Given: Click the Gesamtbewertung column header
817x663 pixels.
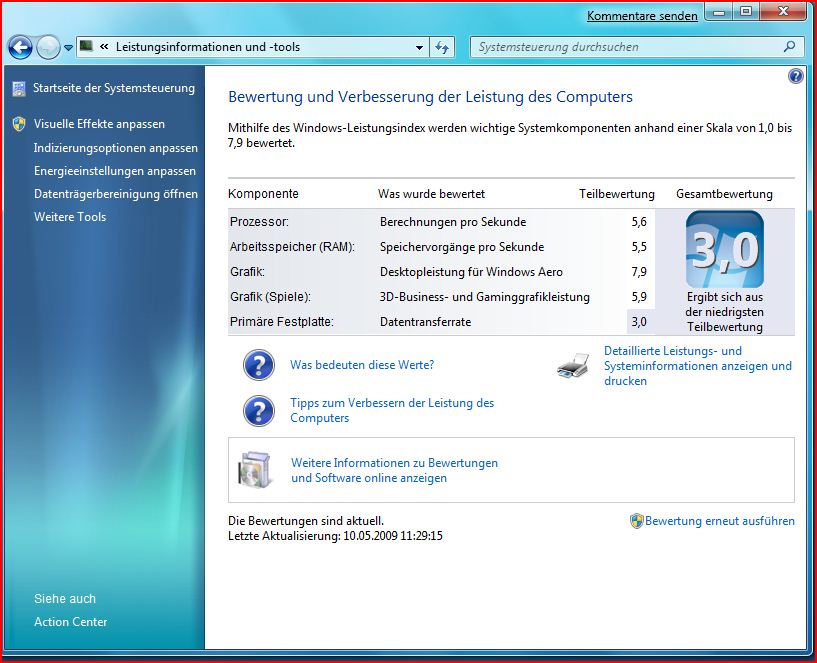Looking at the screenshot, I should coord(724,194).
